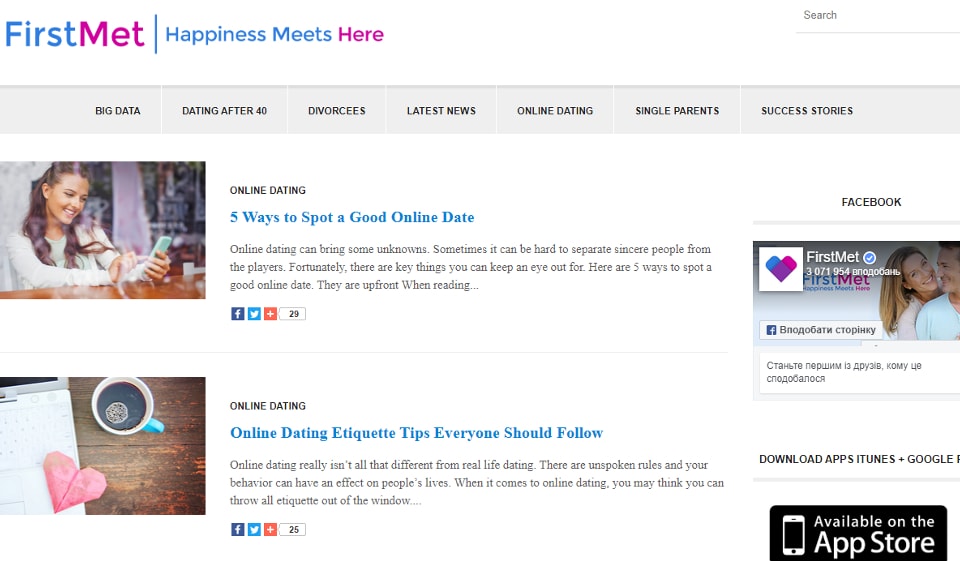The width and height of the screenshot is (960, 561).
Task: Click the FirstMet logo in header
Action: [75, 34]
